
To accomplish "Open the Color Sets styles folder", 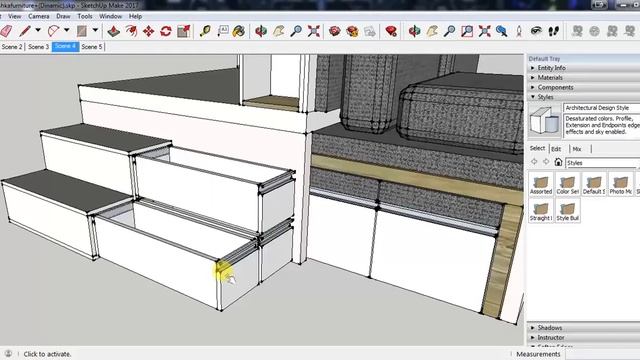I will coord(568,184).
